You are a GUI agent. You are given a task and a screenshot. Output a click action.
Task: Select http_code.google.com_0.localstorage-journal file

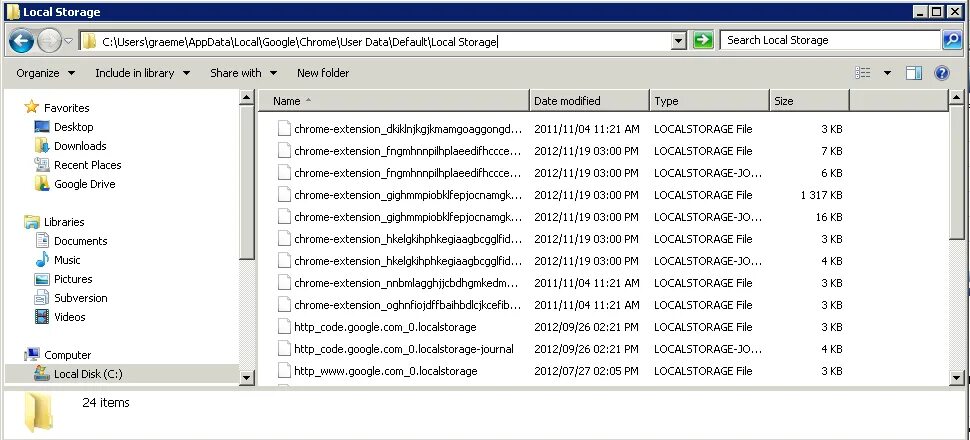(x=404, y=349)
